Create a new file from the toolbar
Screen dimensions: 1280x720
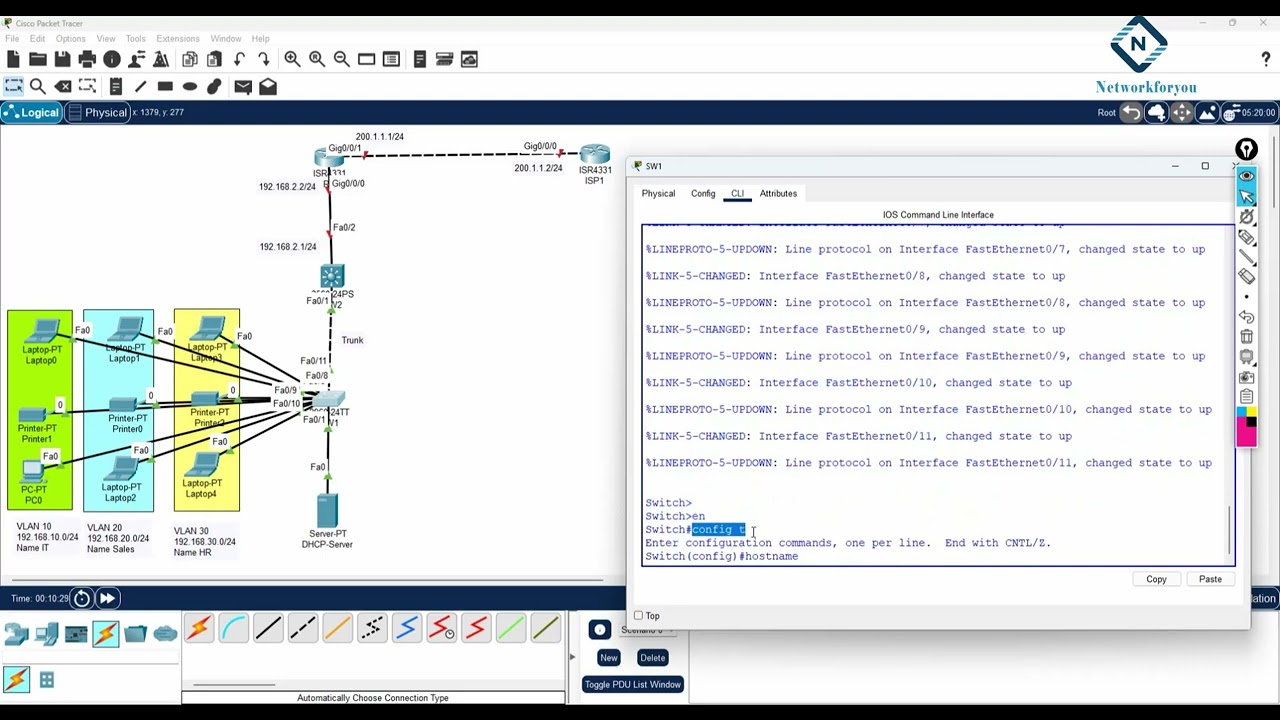[13, 59]
